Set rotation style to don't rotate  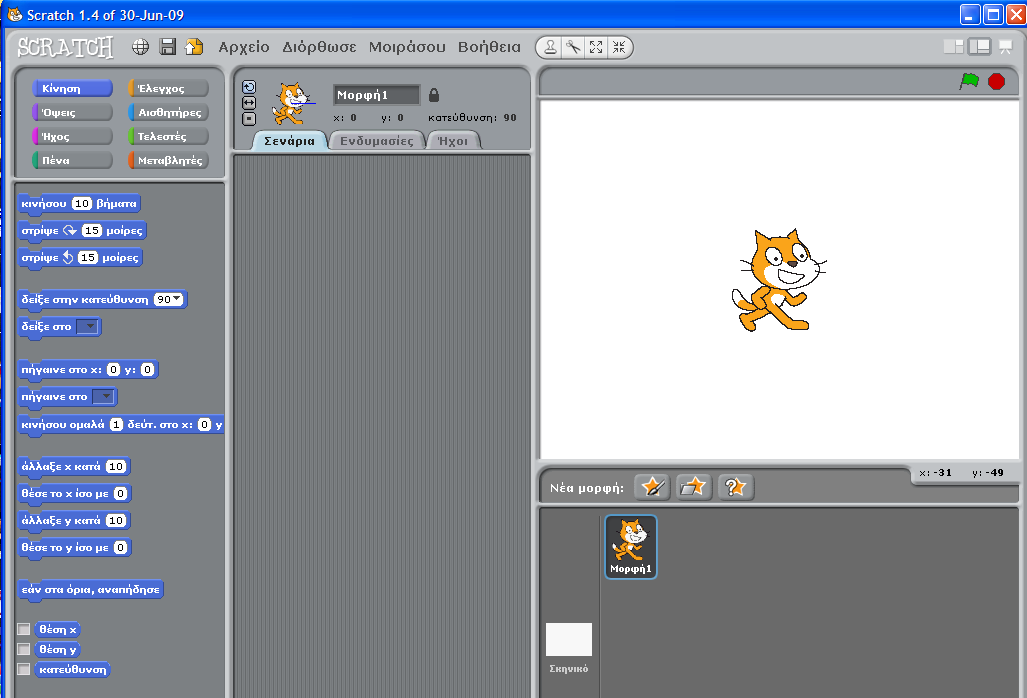pyautogui.click(x=249, y=119)
